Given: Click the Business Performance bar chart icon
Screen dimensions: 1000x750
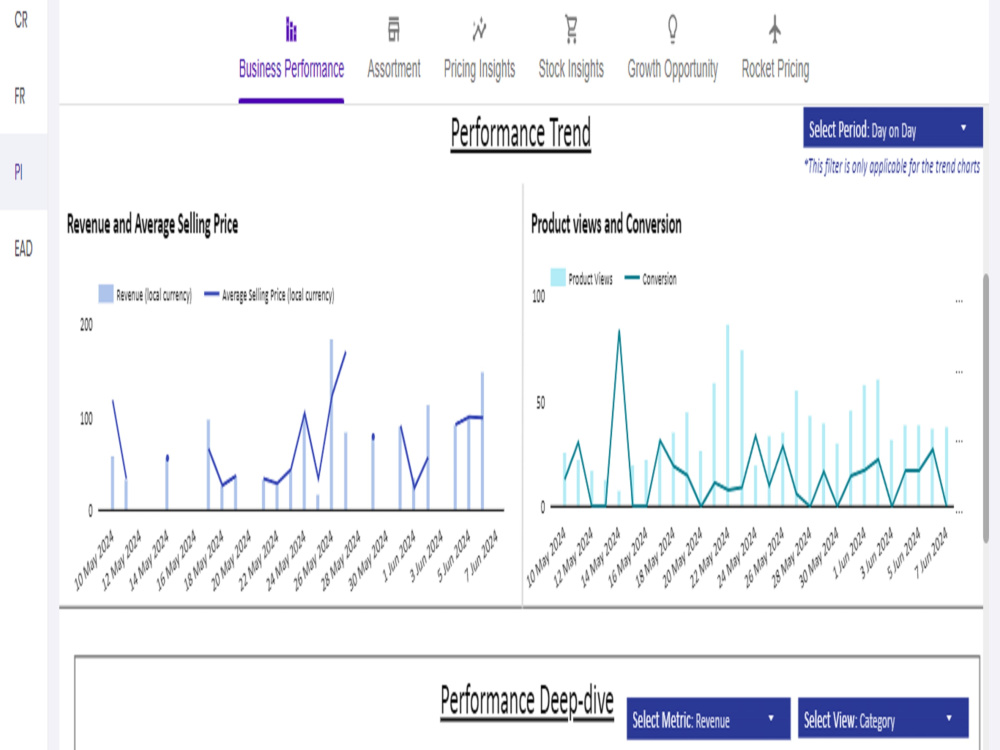Looking at the screenshot, I should pos(291,29).
